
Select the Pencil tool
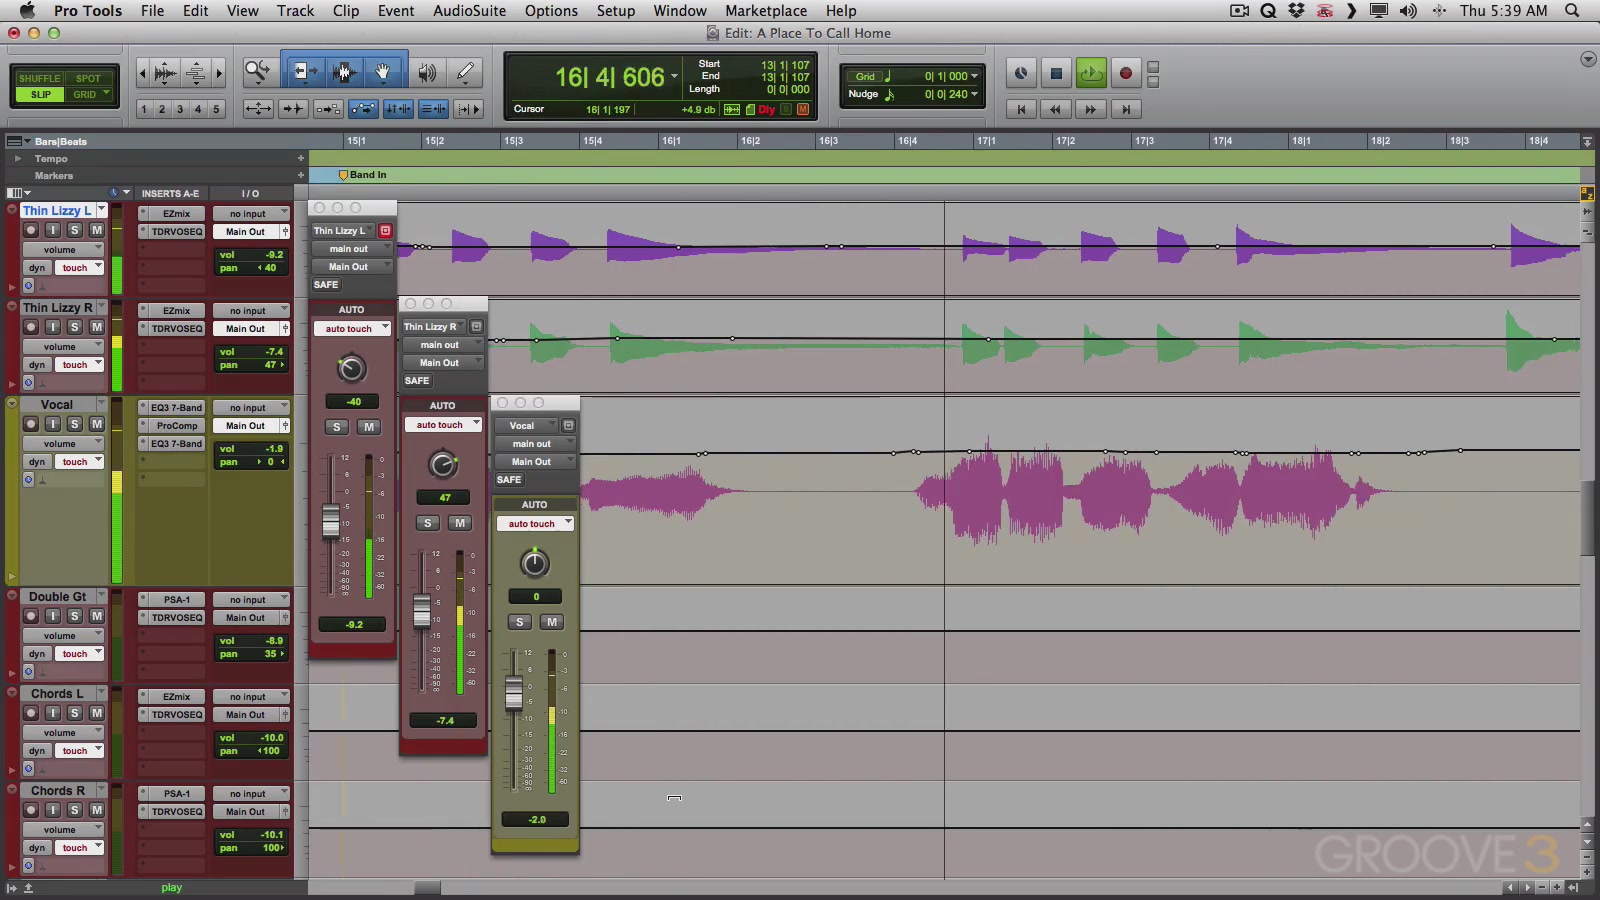coord(465,71)
